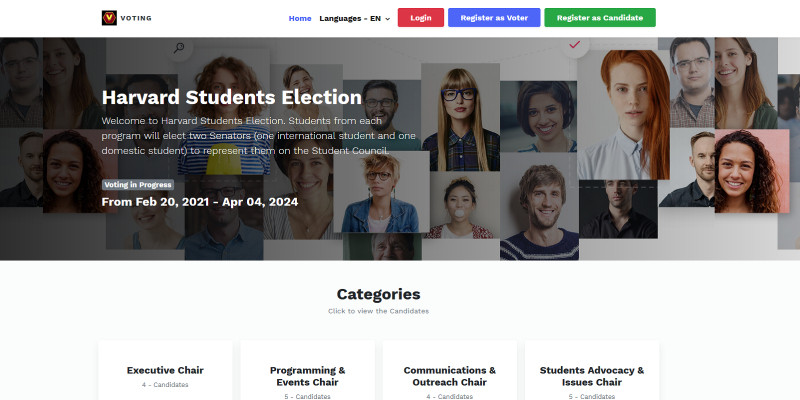The image size is (800, 400).
Task: Click the magnifier search icon in banner
Action: point(179,47)
